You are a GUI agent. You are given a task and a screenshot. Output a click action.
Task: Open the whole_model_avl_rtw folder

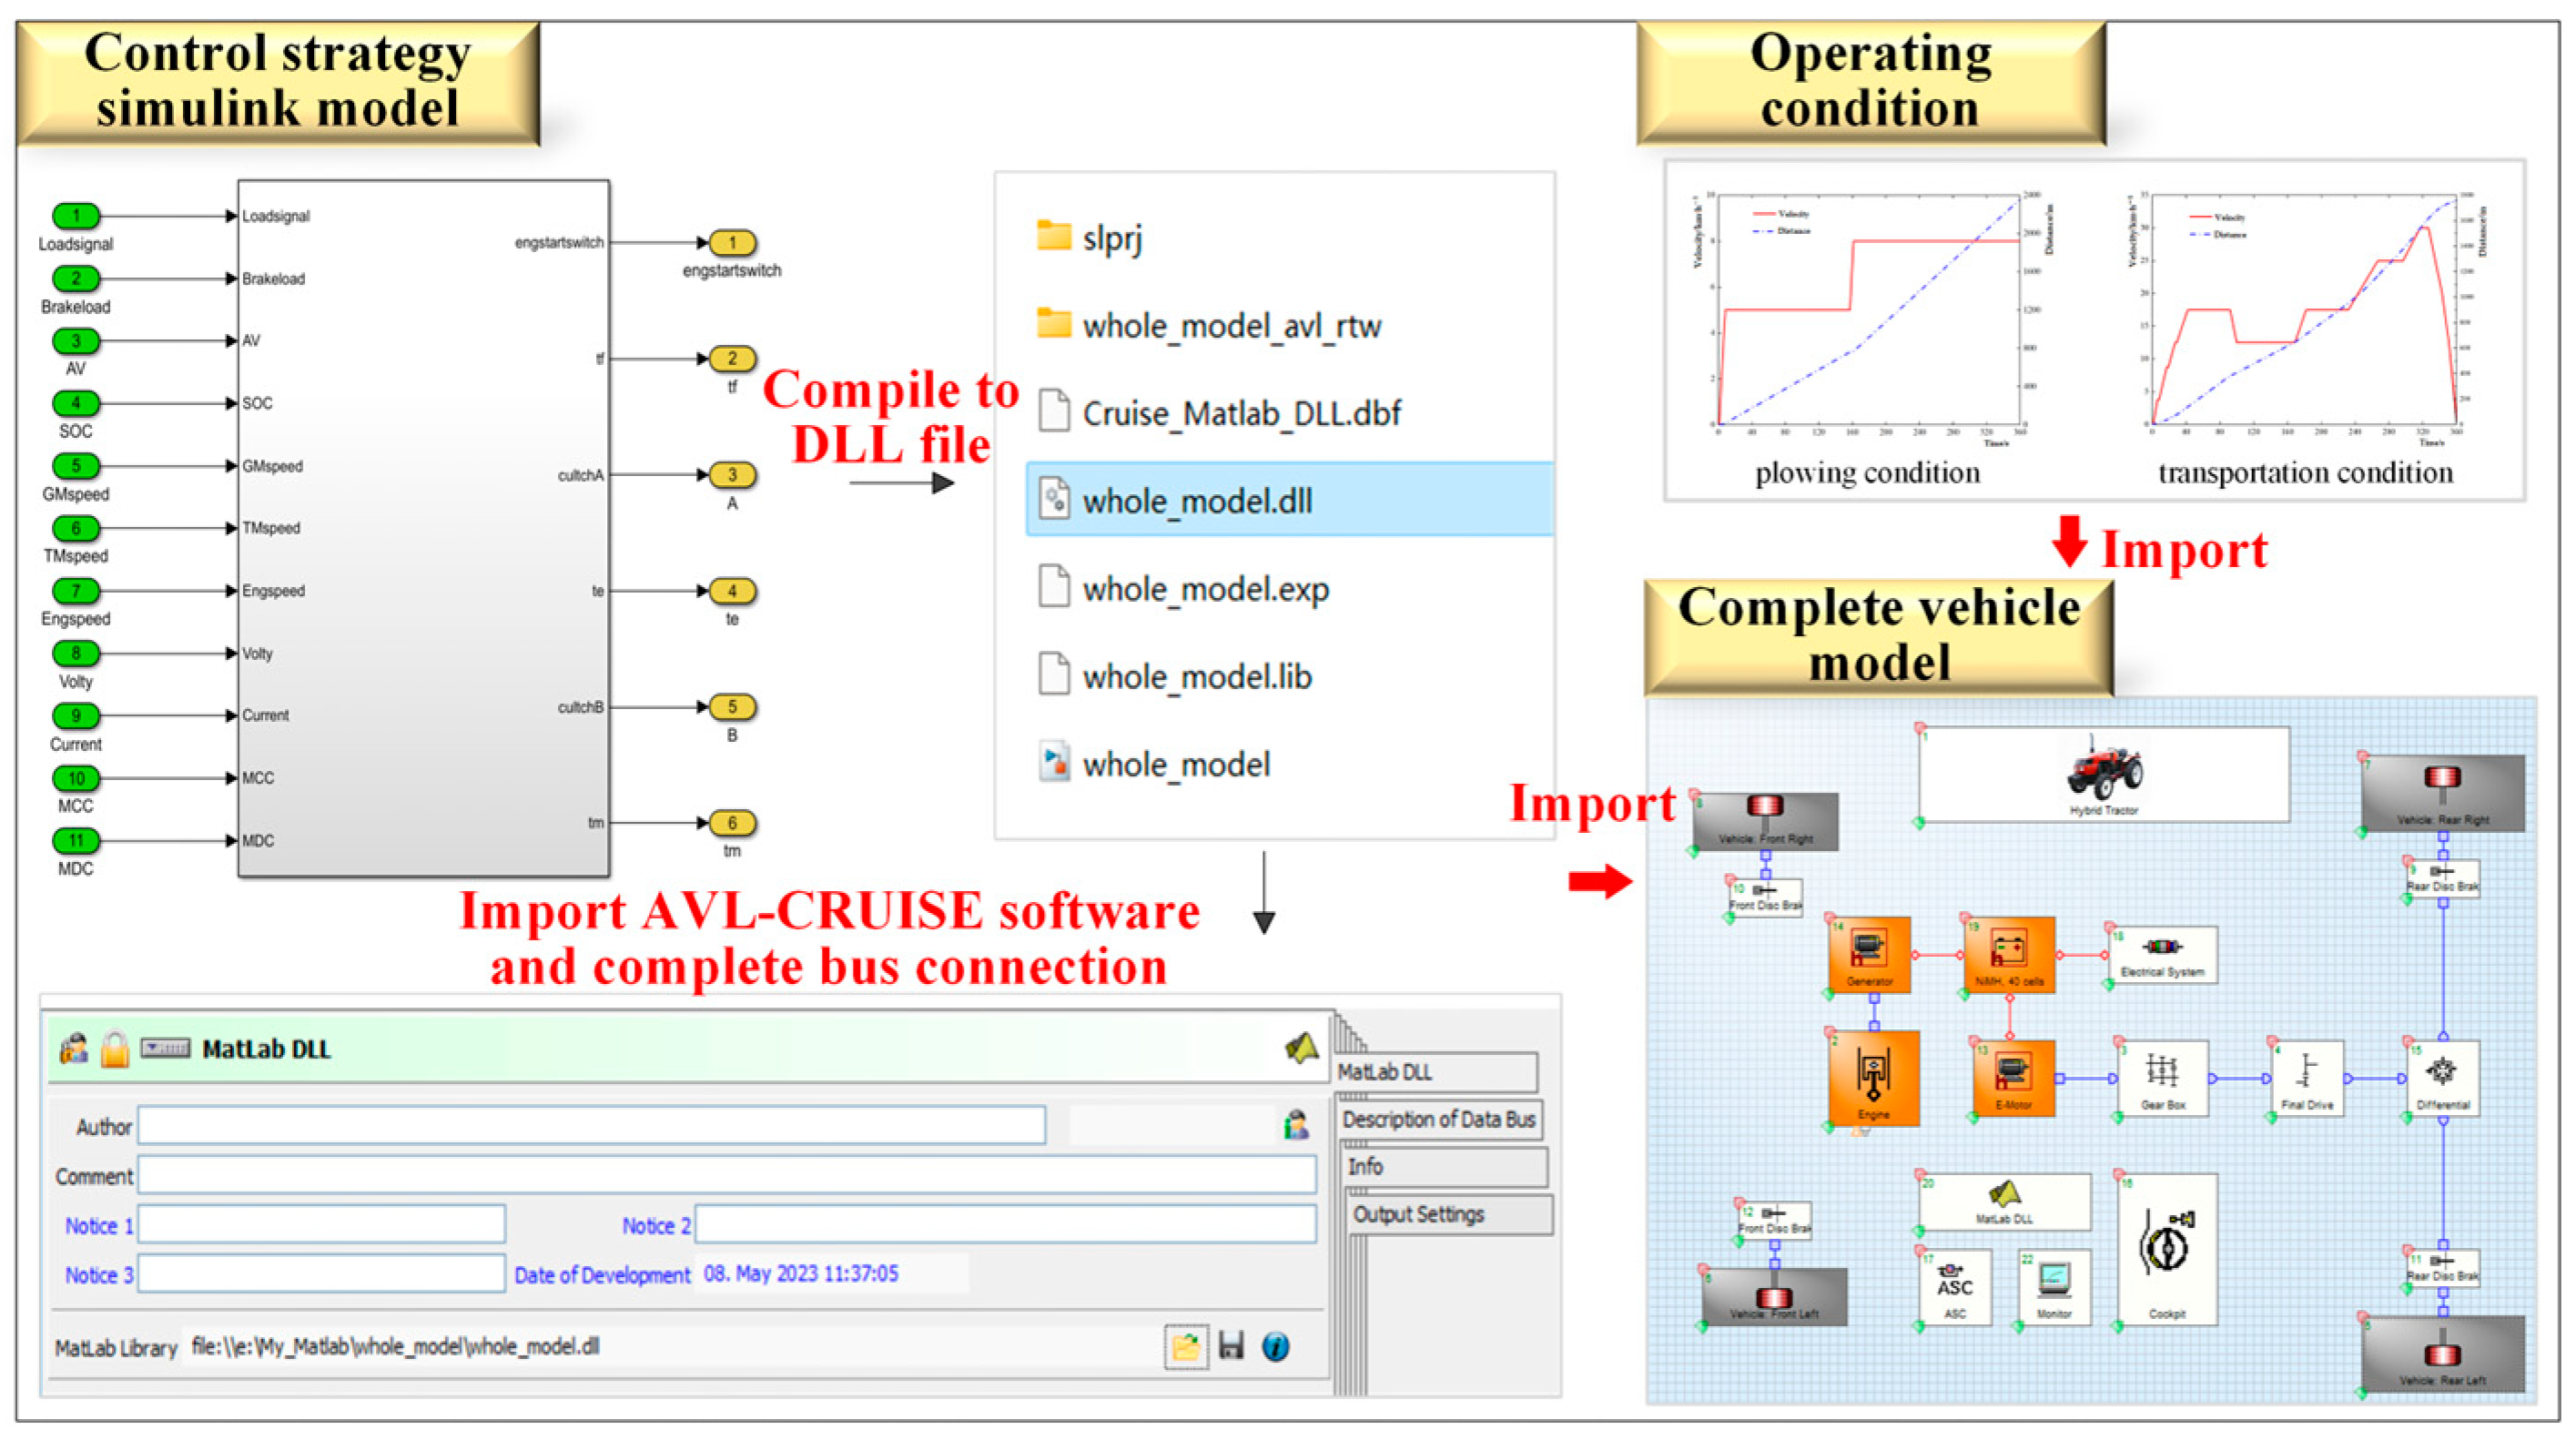1231,326
